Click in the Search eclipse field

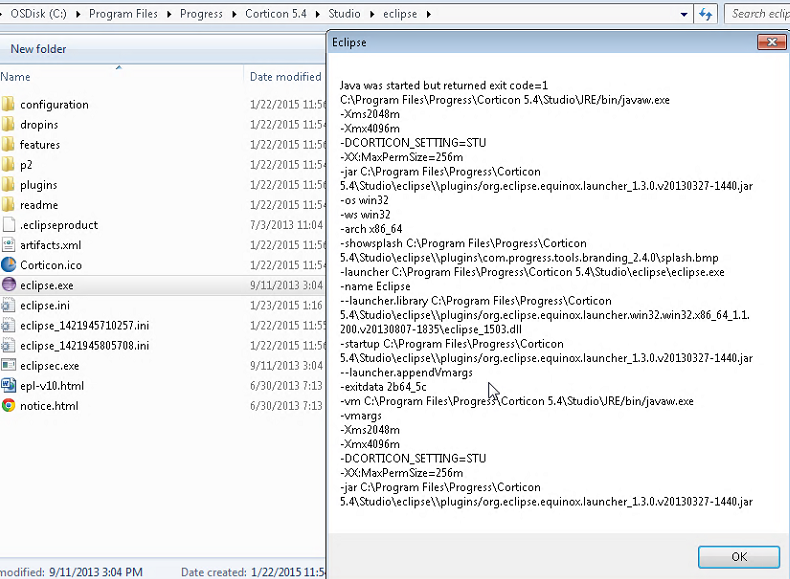757,14
